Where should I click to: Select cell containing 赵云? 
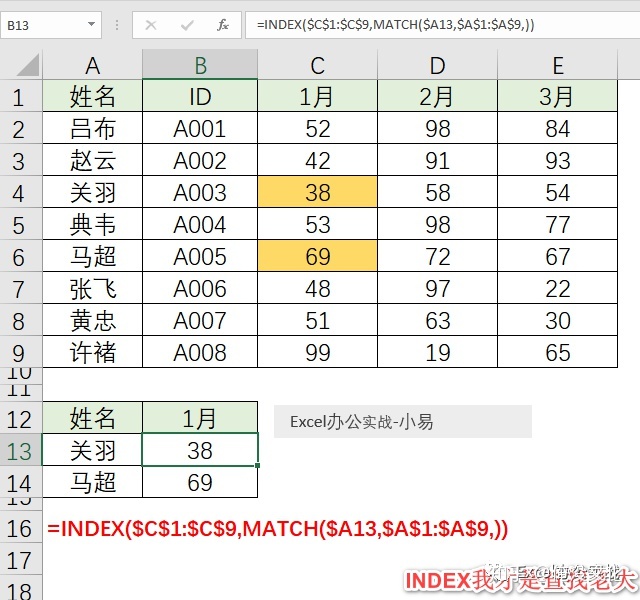click(x=93, y=160)
